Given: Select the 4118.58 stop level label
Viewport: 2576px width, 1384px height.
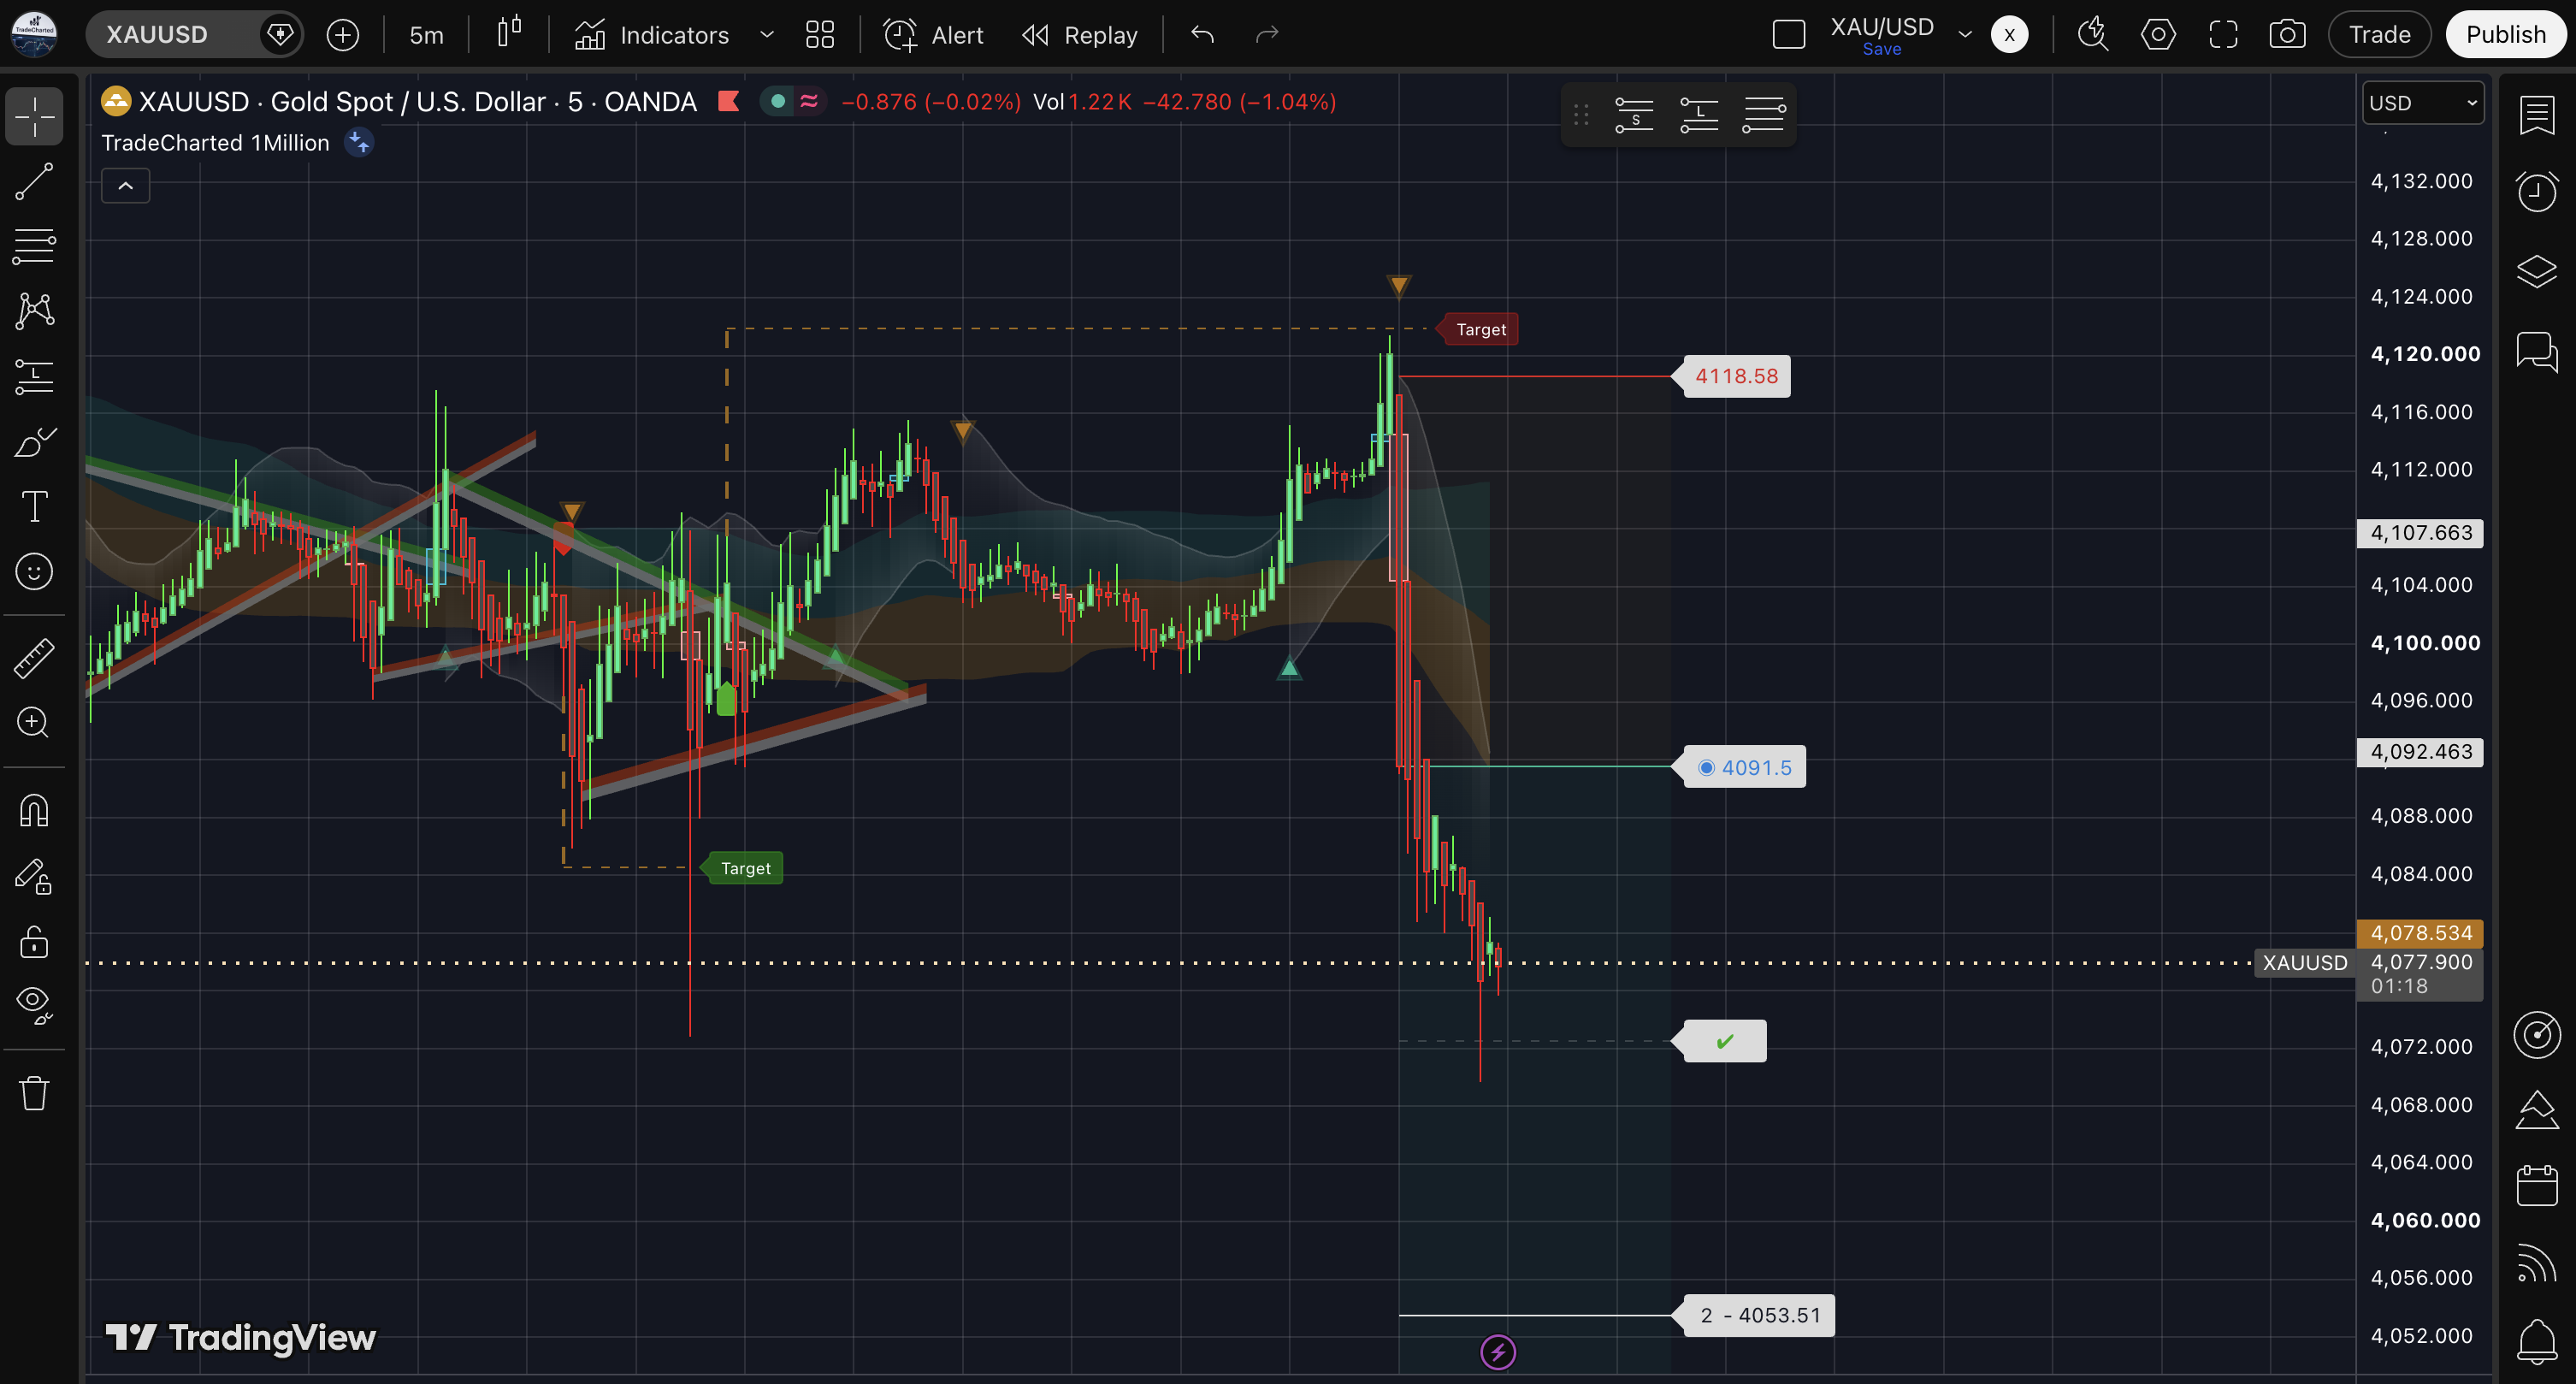Looking at the screenshot, I should click(x=1736, y=377).
